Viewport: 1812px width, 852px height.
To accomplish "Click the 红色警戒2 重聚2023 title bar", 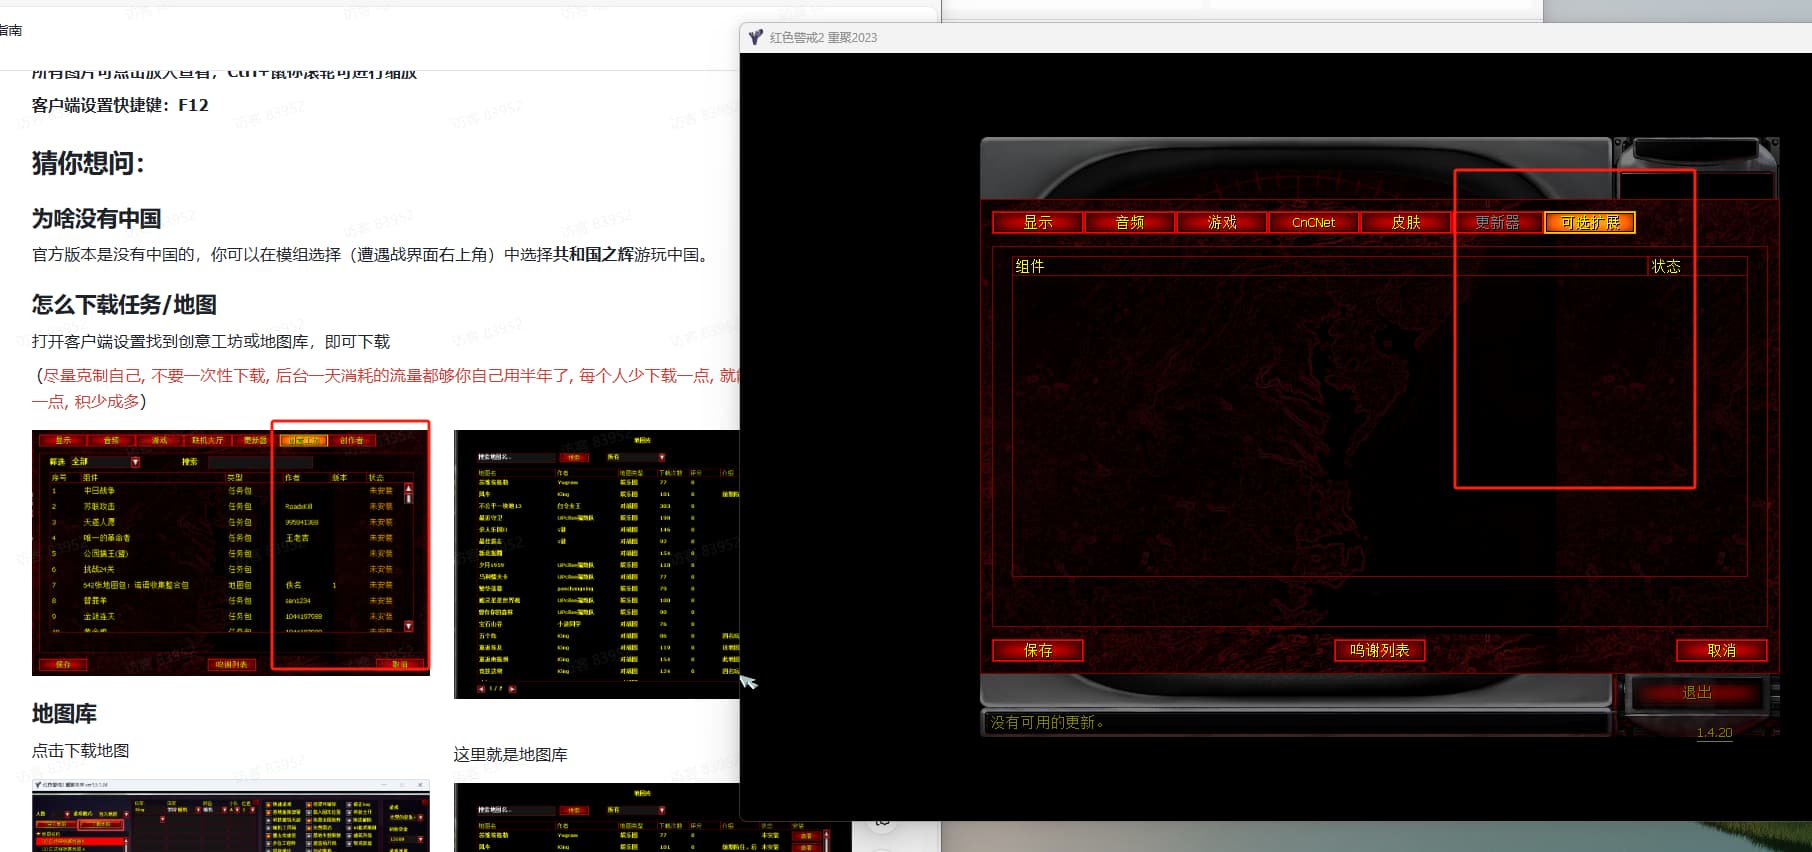I will [1275, 37].
